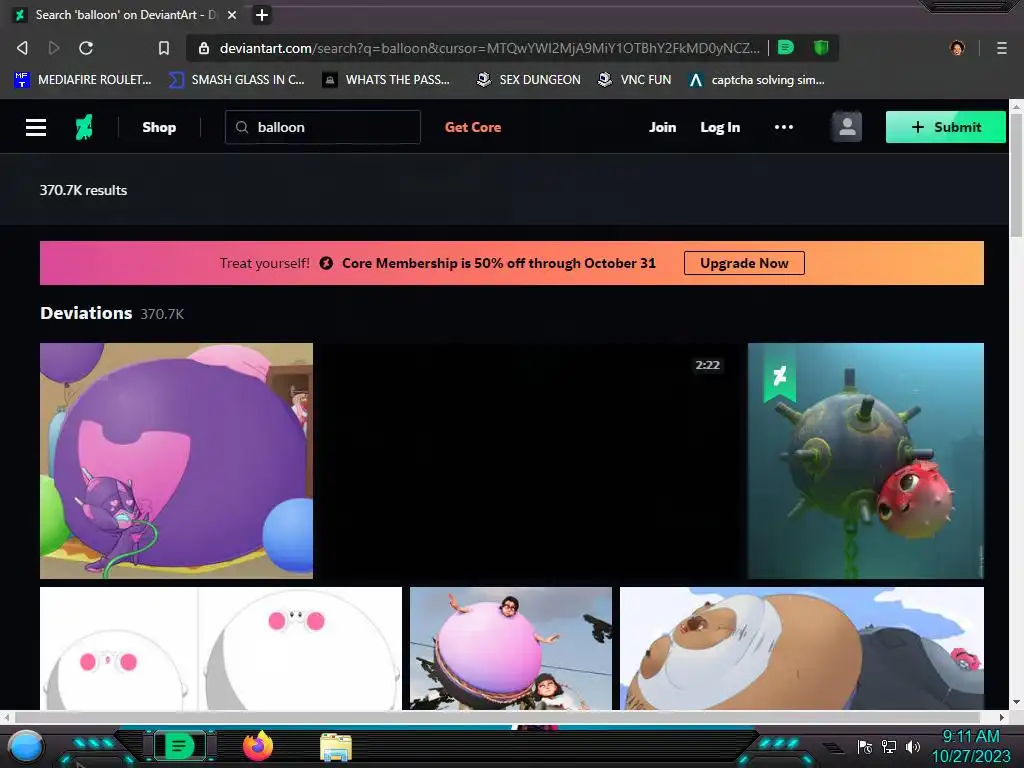Click the Core Membership 50% off text

[498, 263]
